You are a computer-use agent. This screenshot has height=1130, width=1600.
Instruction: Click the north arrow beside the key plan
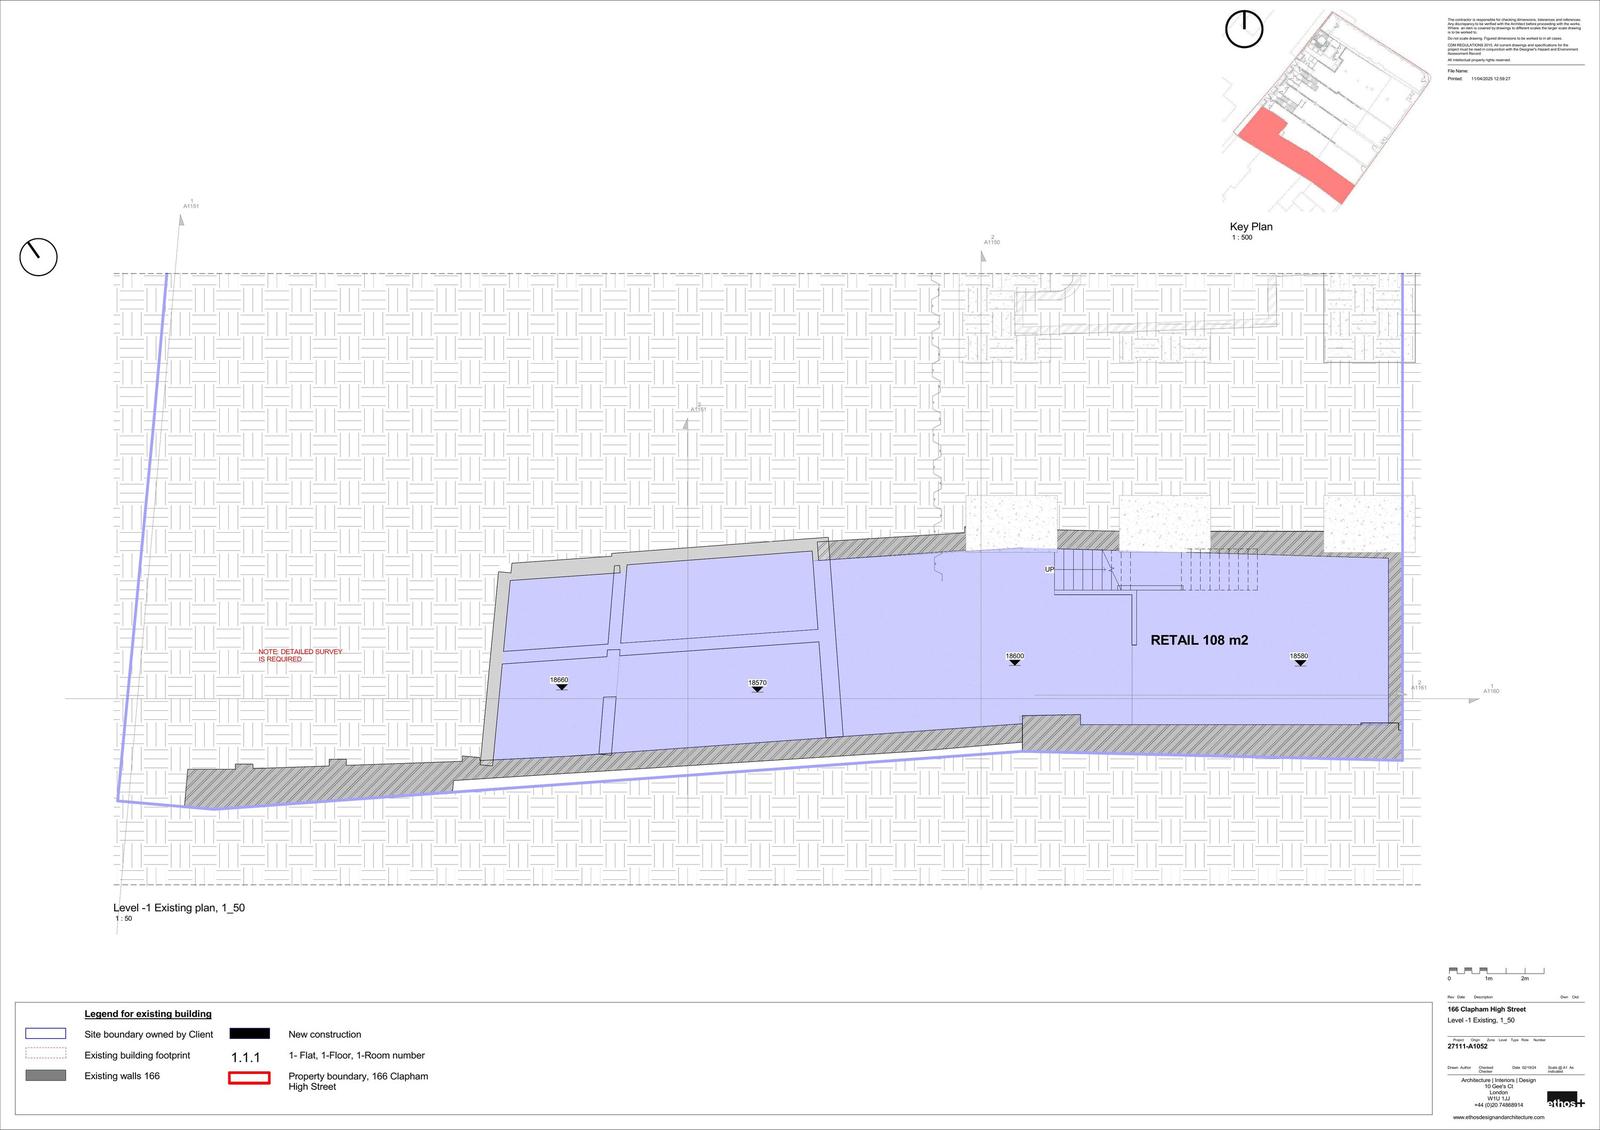click(1244, 29)
